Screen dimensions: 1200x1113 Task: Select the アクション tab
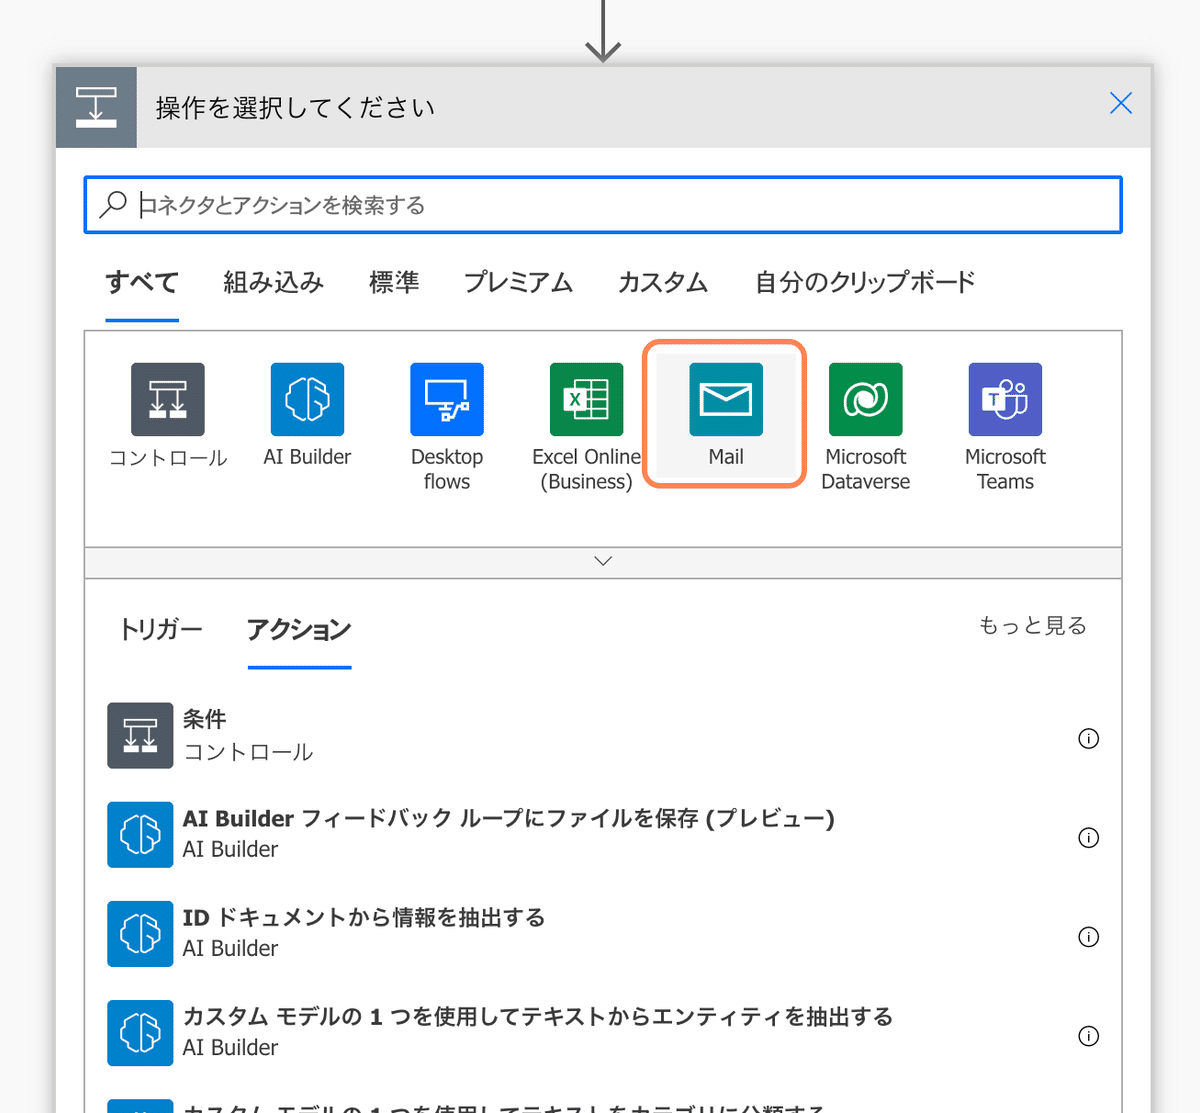click(299, 629)
